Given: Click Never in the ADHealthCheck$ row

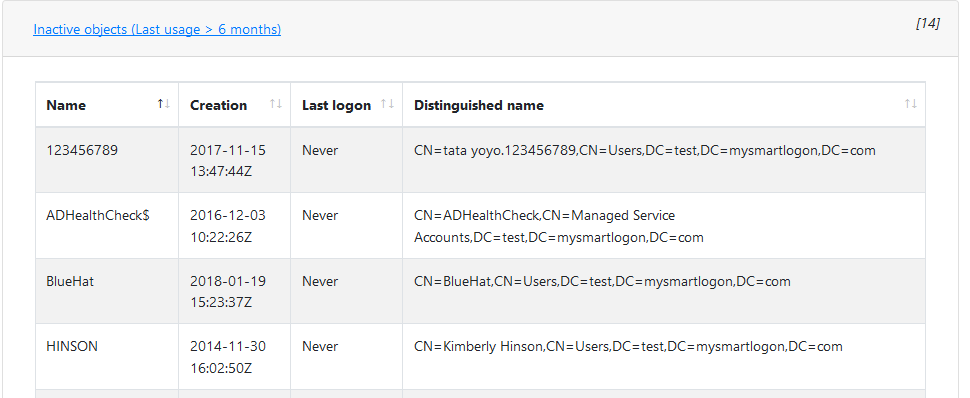Looking at the screenshot, I should [320, 216].
